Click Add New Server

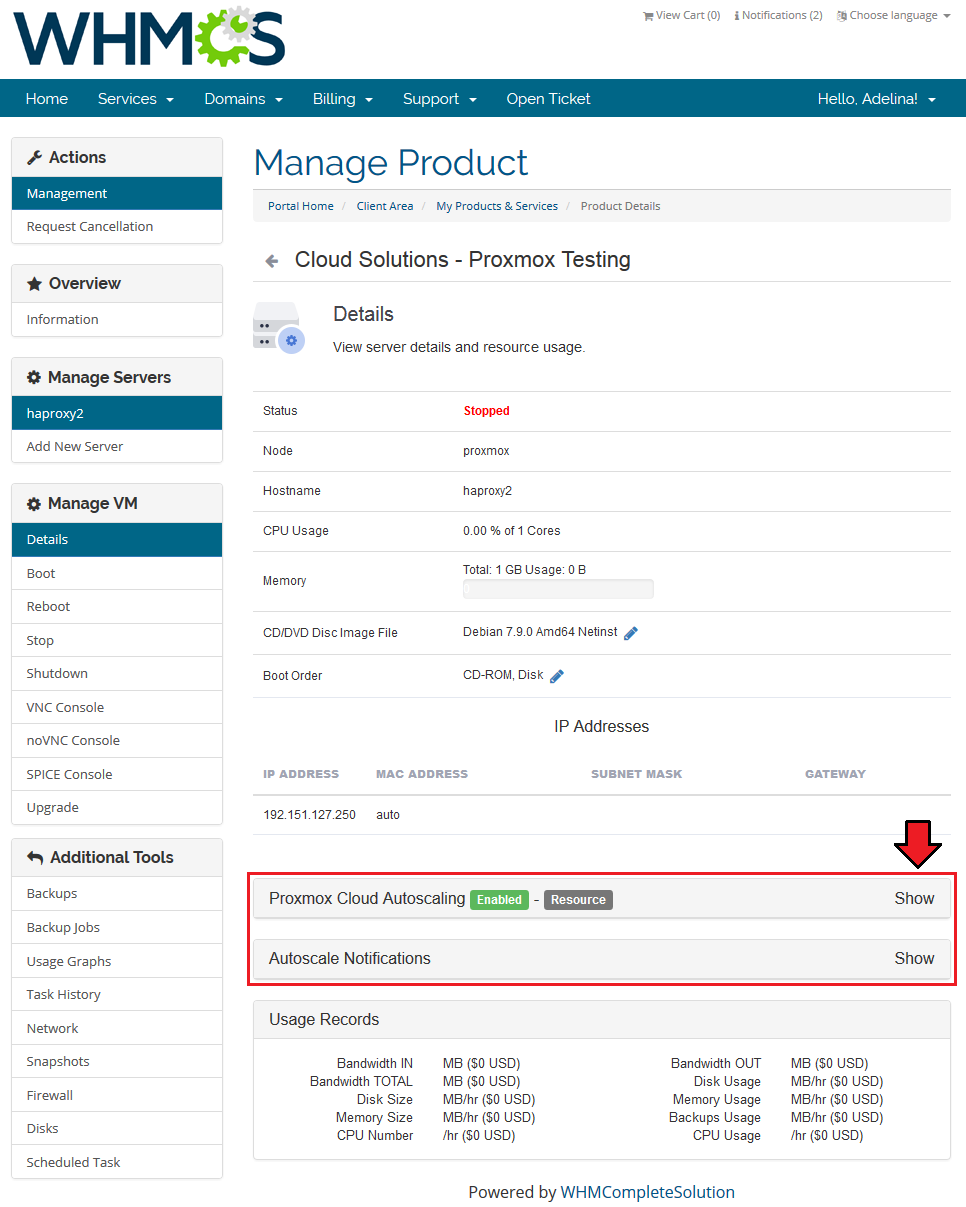point(117,446)
